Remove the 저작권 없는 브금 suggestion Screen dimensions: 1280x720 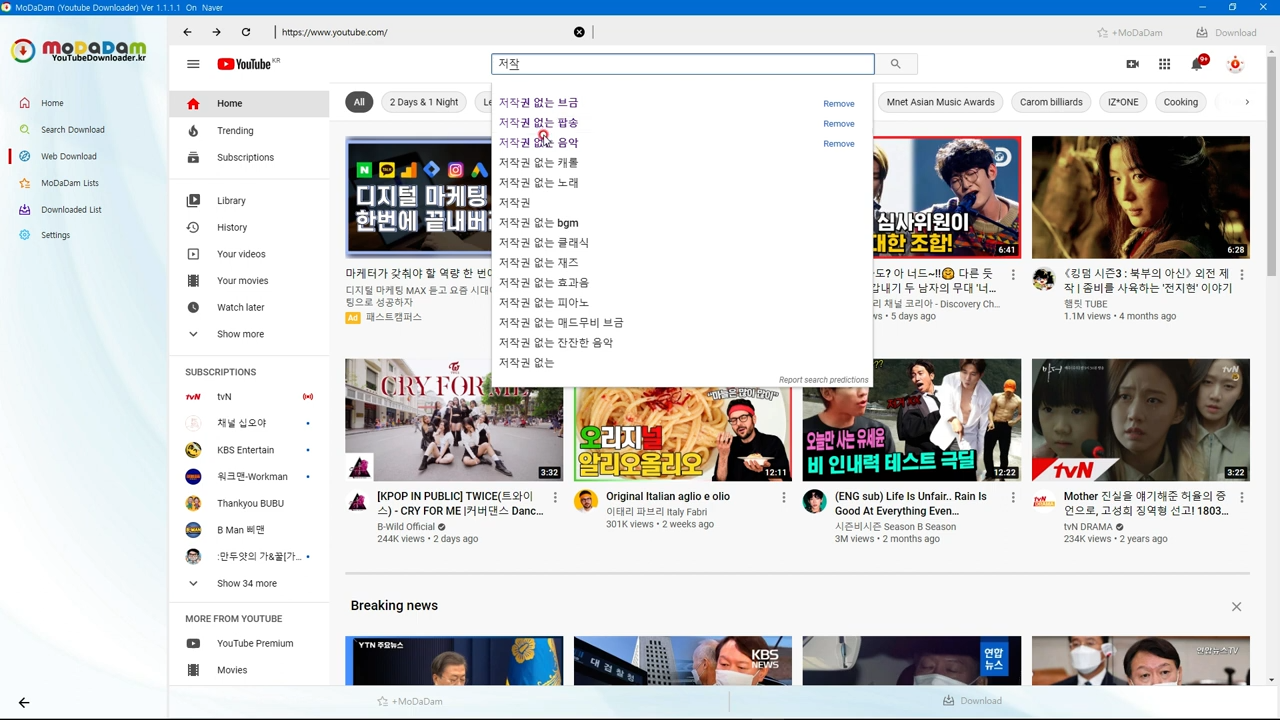[838, 104]
